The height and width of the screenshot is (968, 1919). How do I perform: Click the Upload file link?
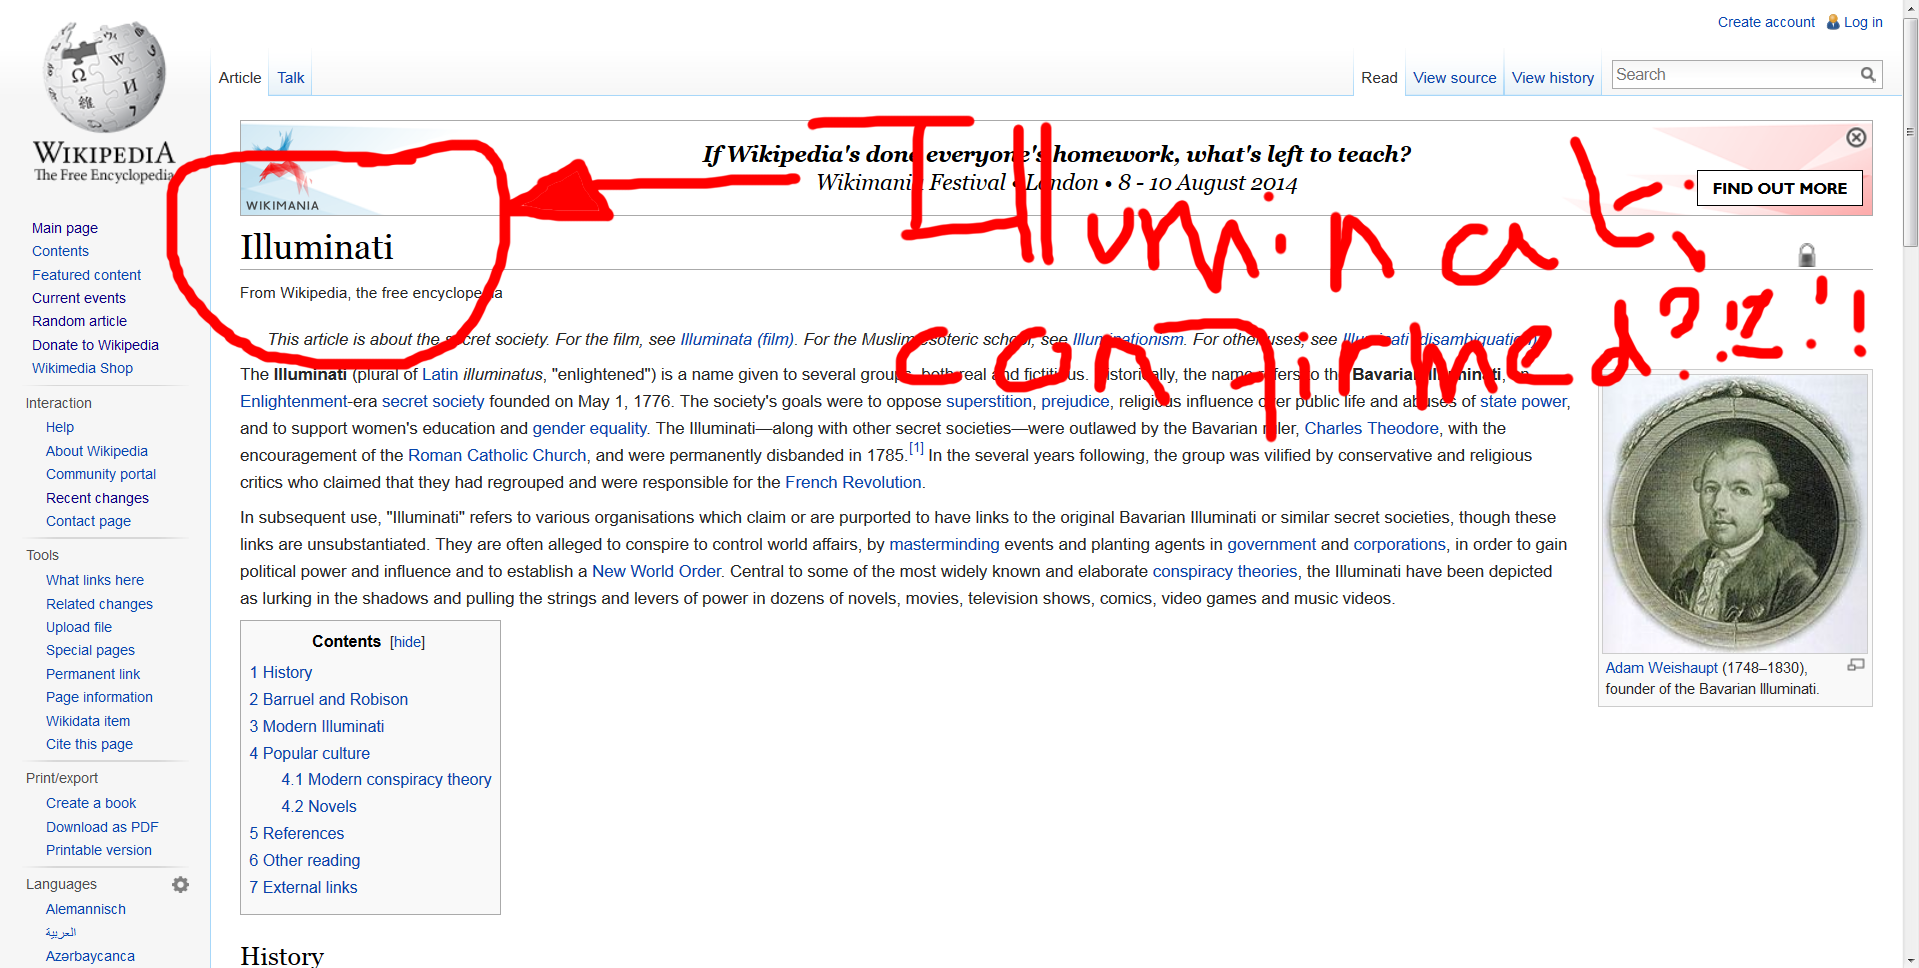(x=79, y=627)
